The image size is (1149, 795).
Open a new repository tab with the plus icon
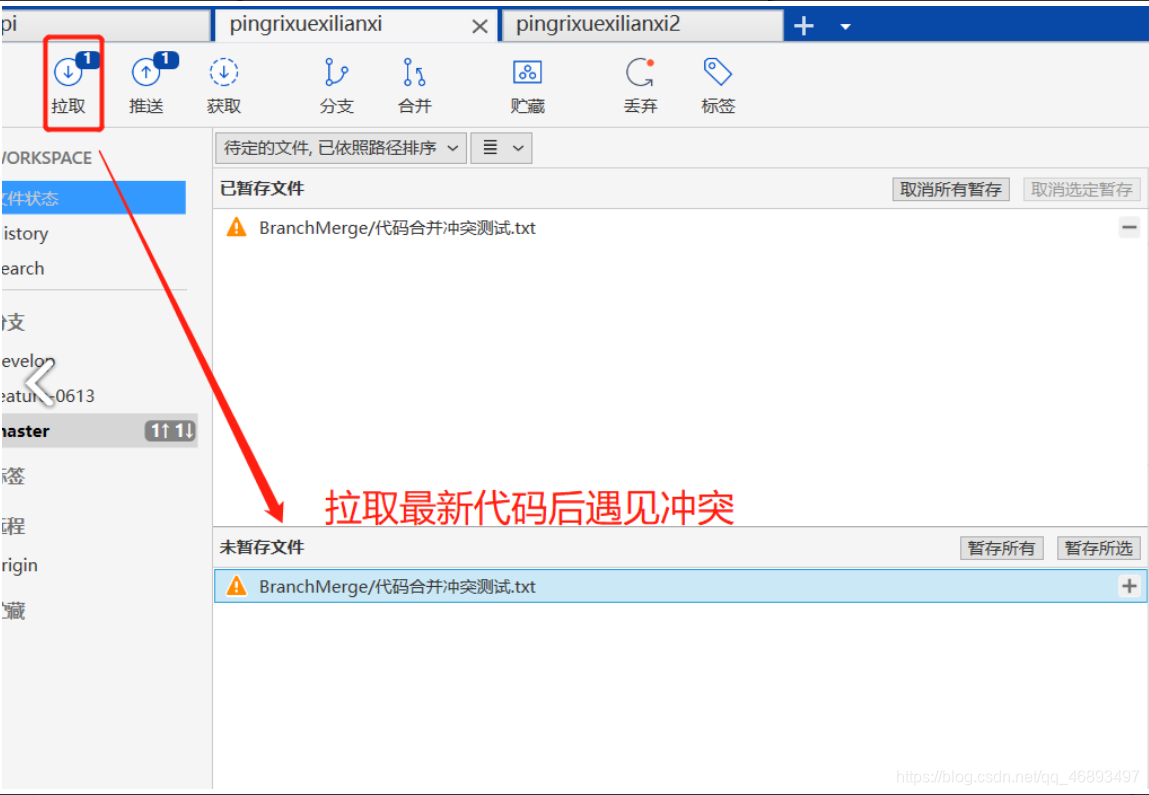[805, 24]
